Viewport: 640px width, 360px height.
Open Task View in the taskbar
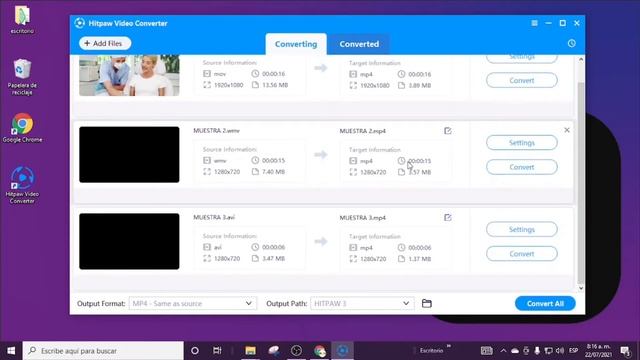[x=217, y=351]
